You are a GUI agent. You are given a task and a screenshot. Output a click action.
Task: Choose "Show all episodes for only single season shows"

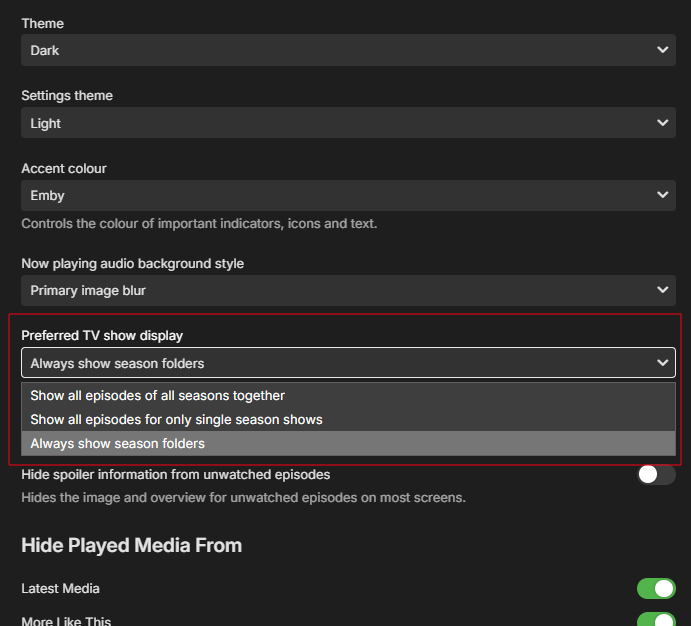[x=177, y=419]
